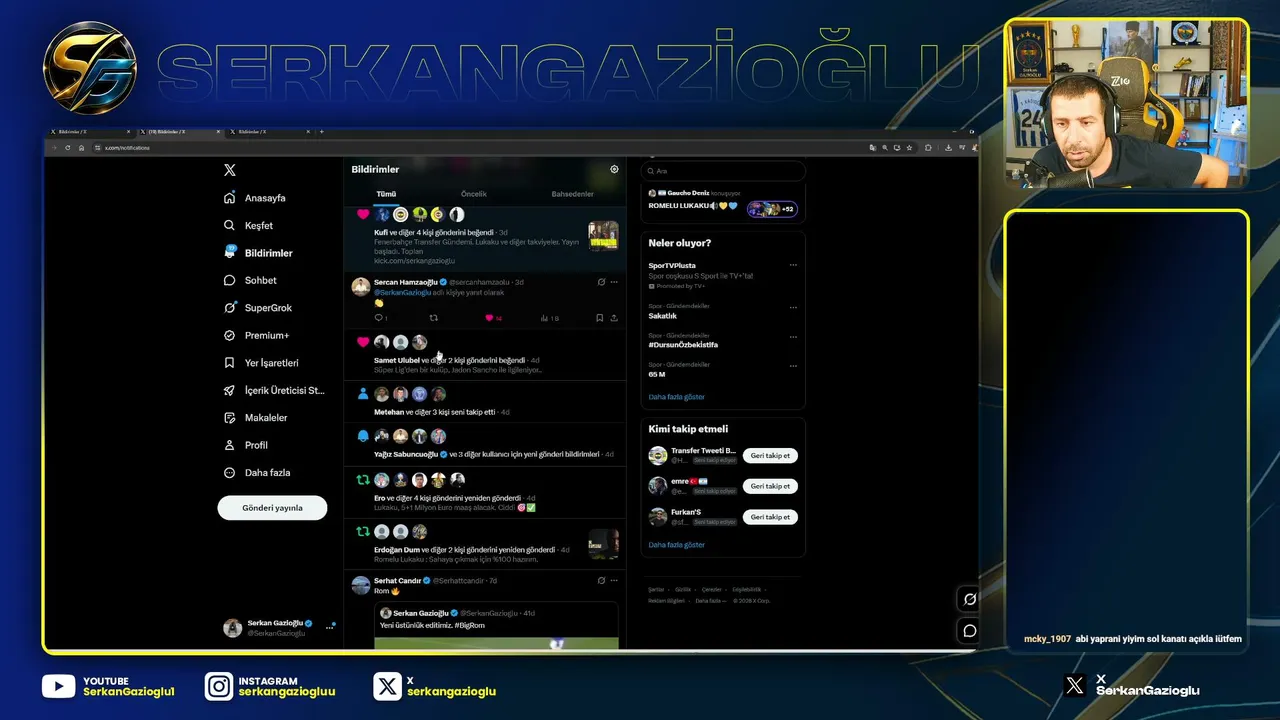1280x720 pixels.
Task: Expand Daha fazla footer link
Action: coord(709,601)
